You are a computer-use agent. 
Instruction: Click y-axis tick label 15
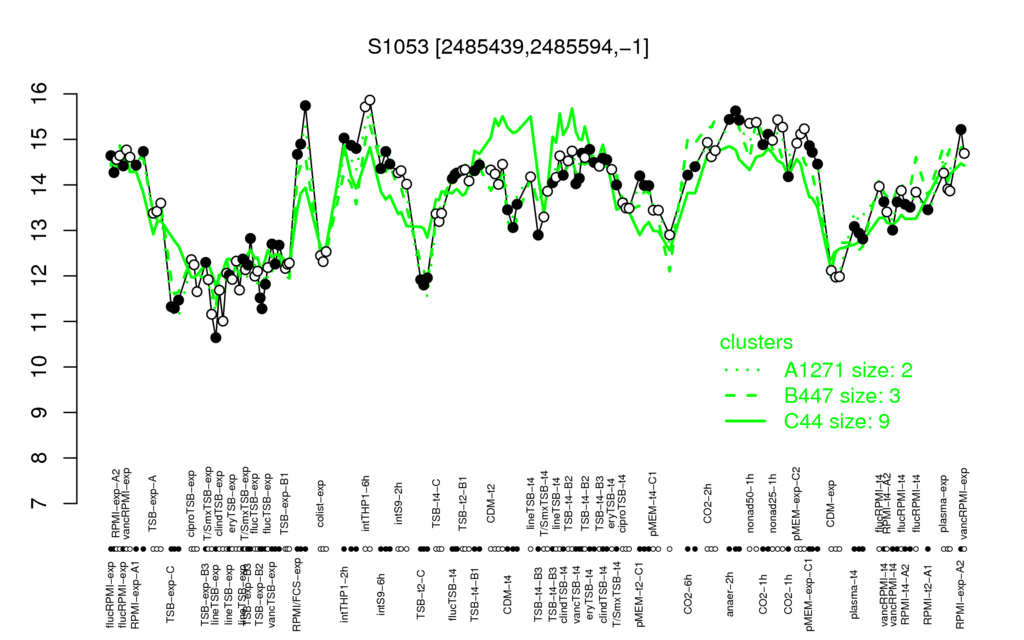pyautogui.click(x=40, y=139)
